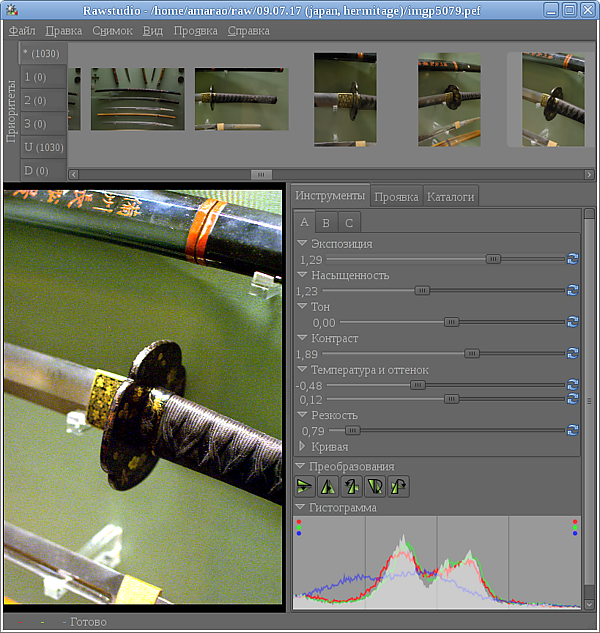Click the Mirror transform icon

327,487
